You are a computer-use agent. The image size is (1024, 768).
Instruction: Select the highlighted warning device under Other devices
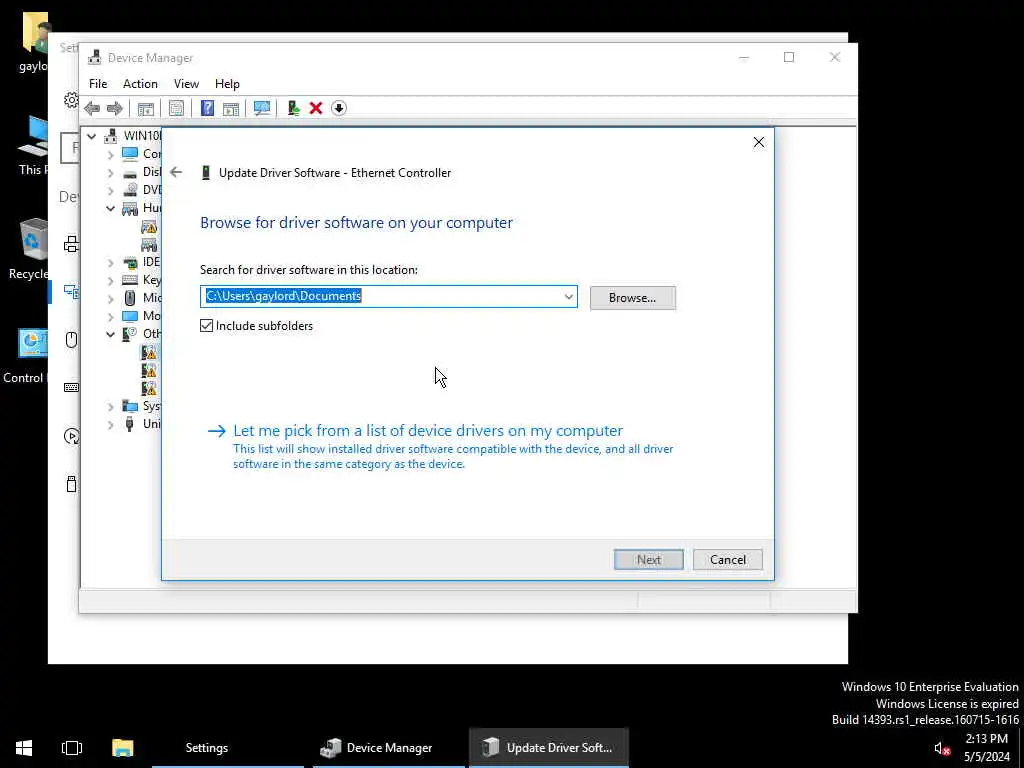pyautogui.click(x=150, y=353)
